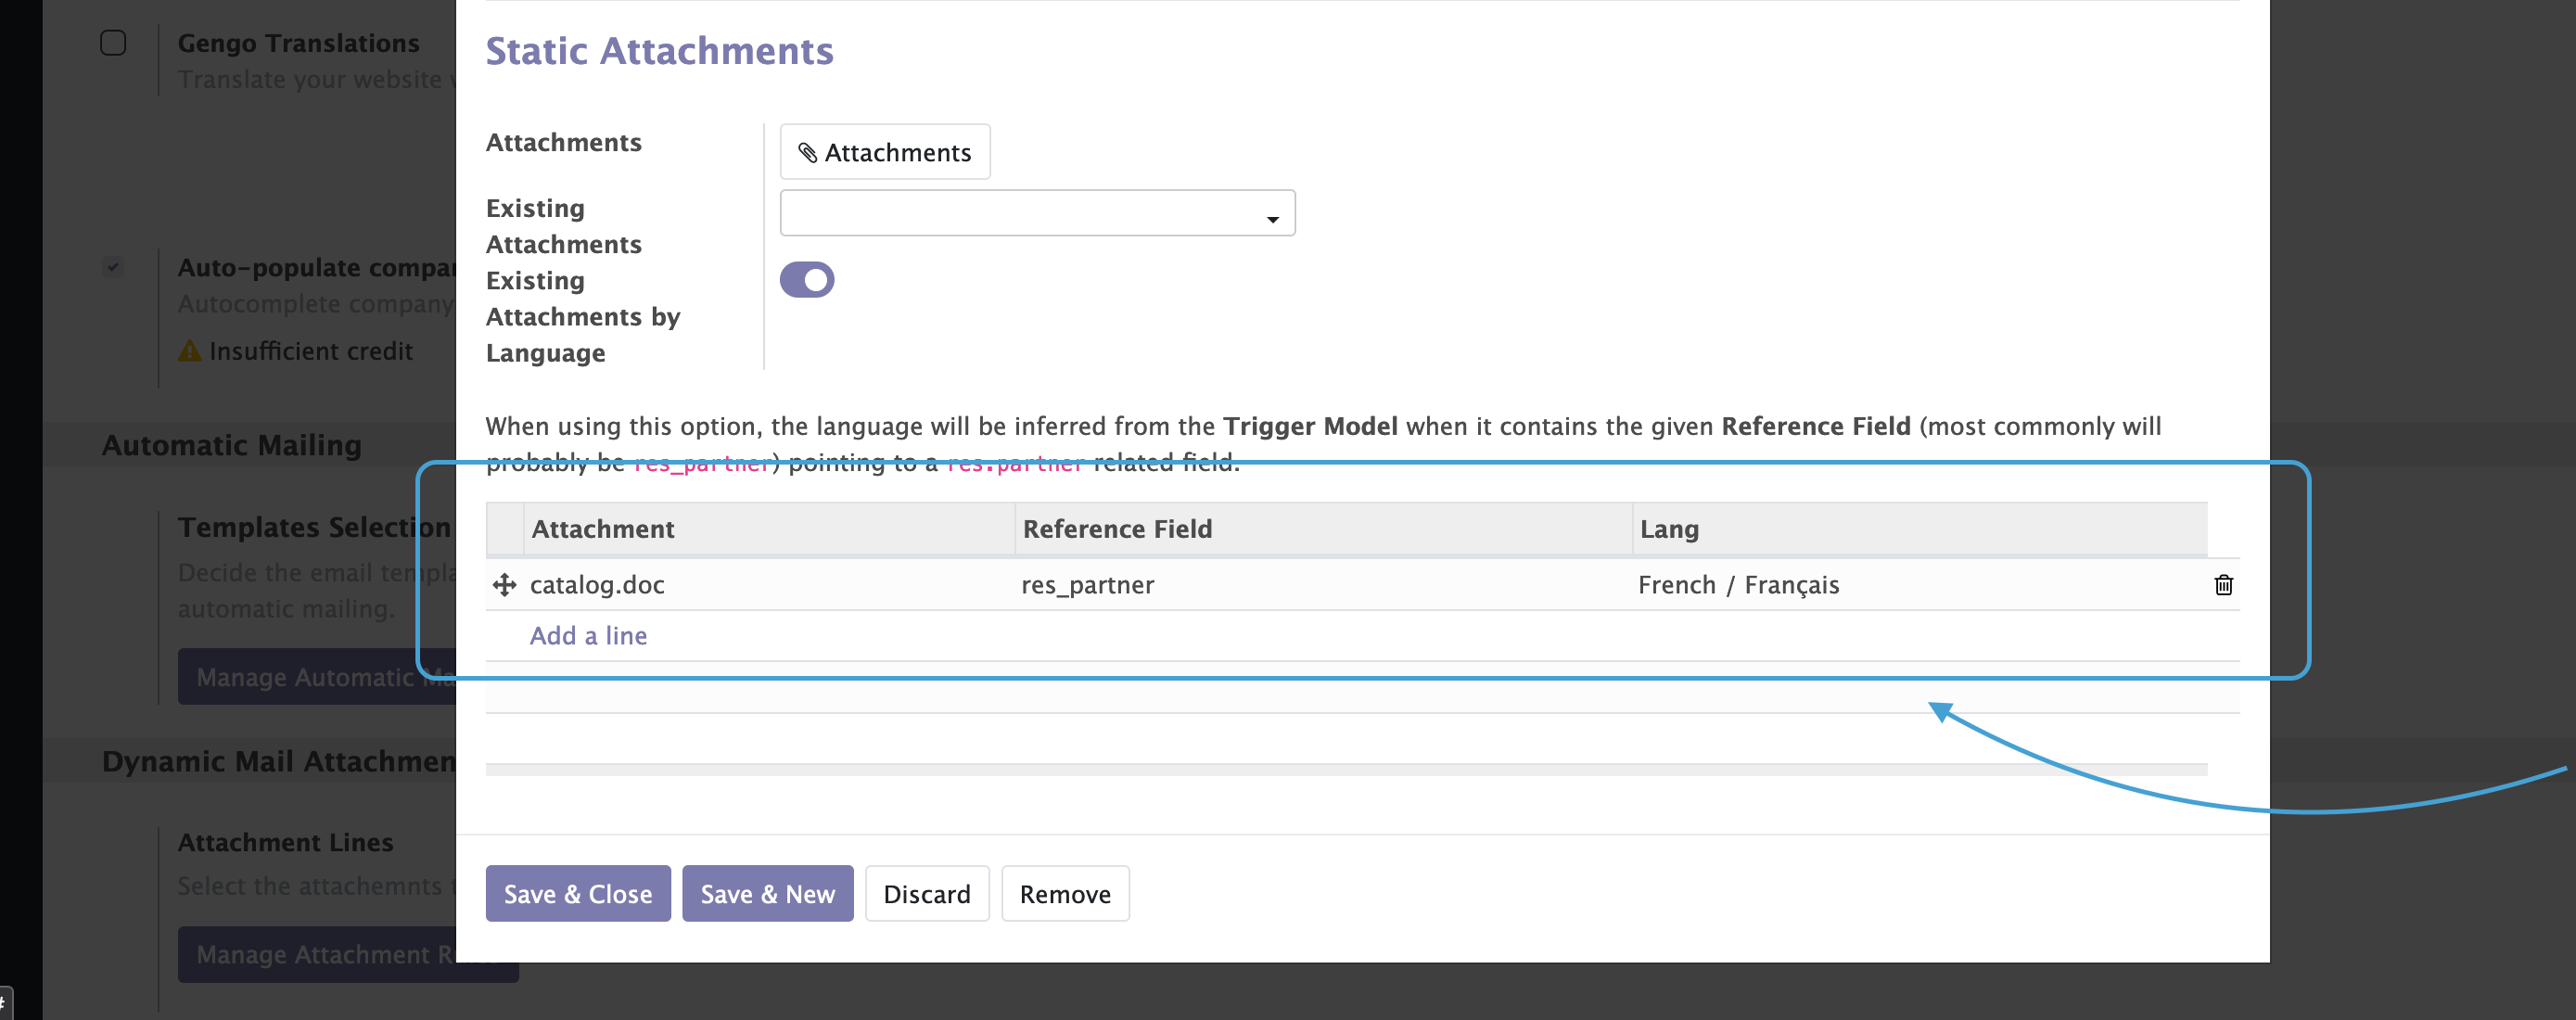The image size is (2576, 1020).
Task: Click the Remove button
Action: [1064, 894]
